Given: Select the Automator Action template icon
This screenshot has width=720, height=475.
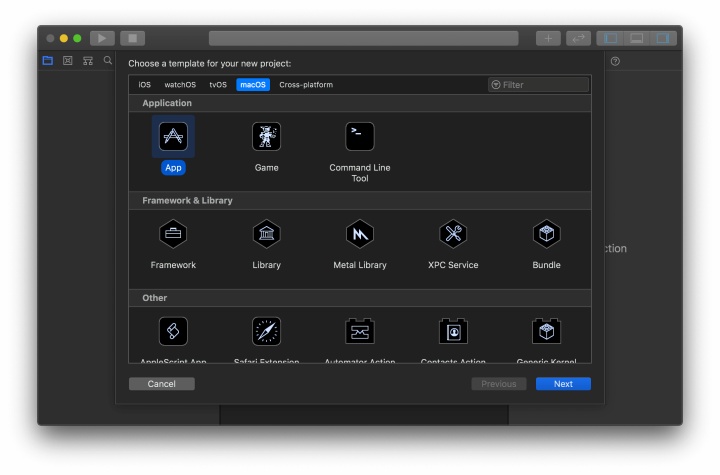Looking at the screenshot, I should click(x=360, y=331).
